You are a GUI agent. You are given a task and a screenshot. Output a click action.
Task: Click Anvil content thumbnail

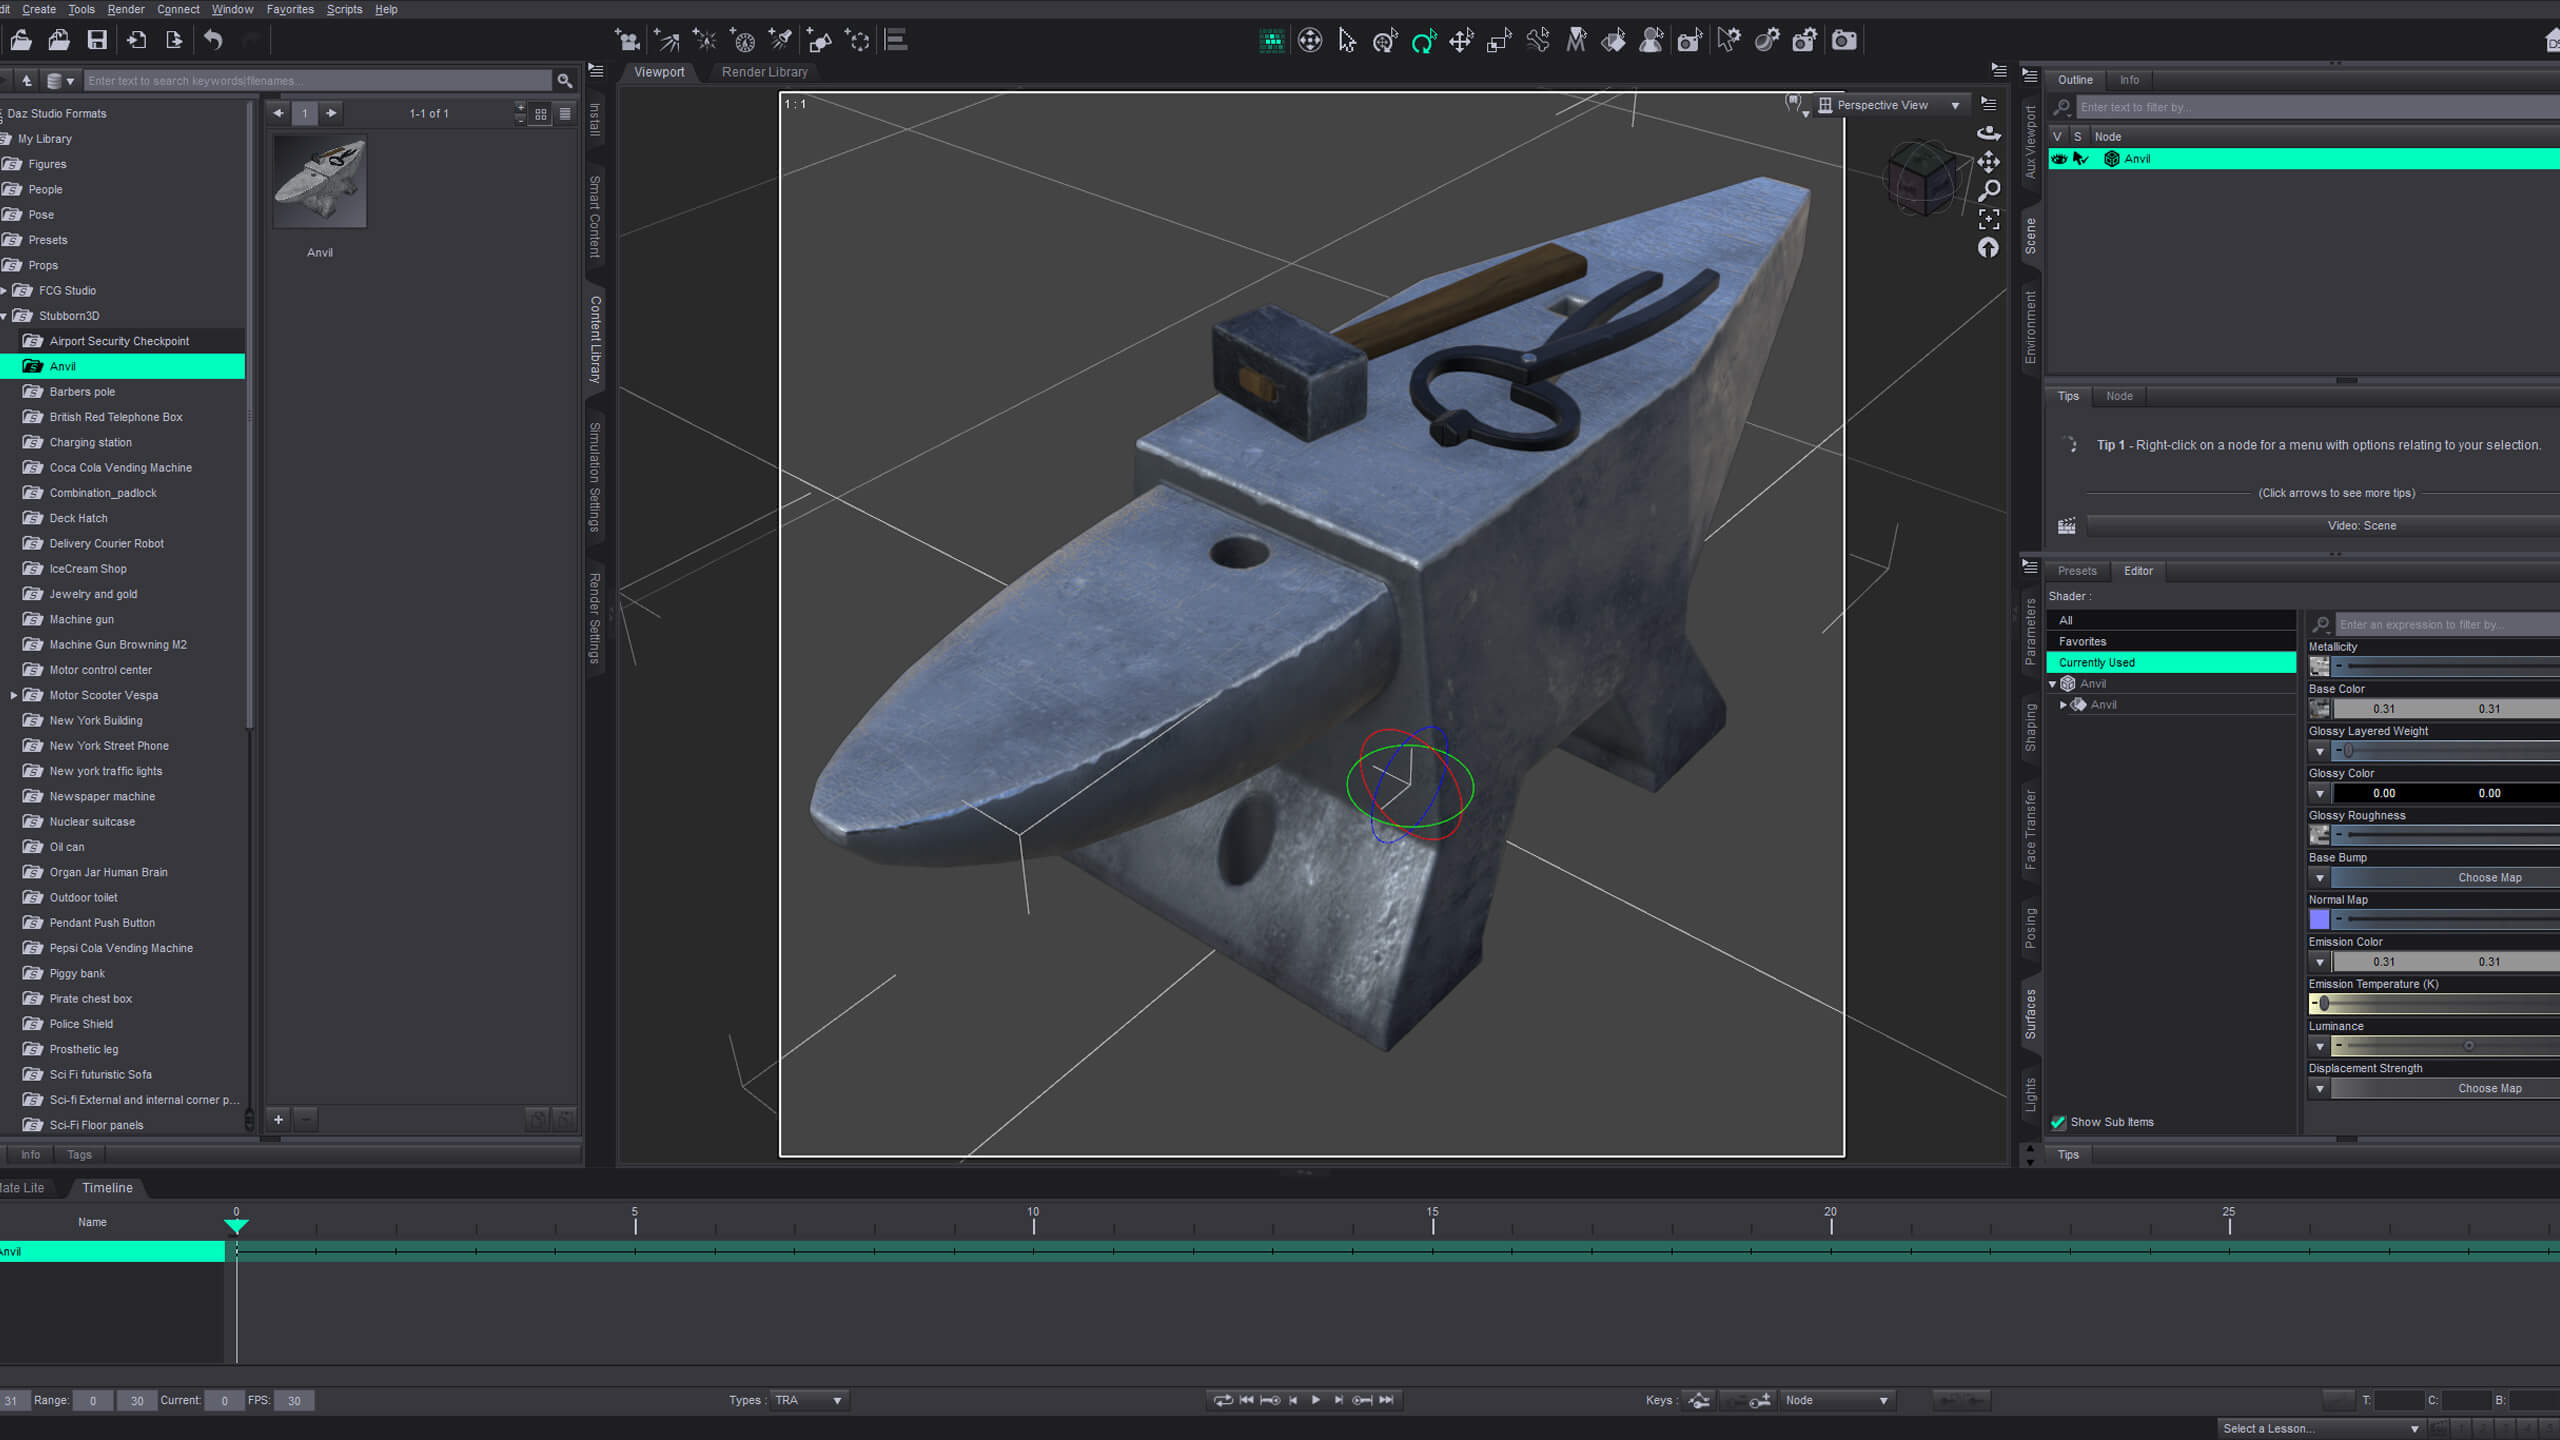[320, 181]
